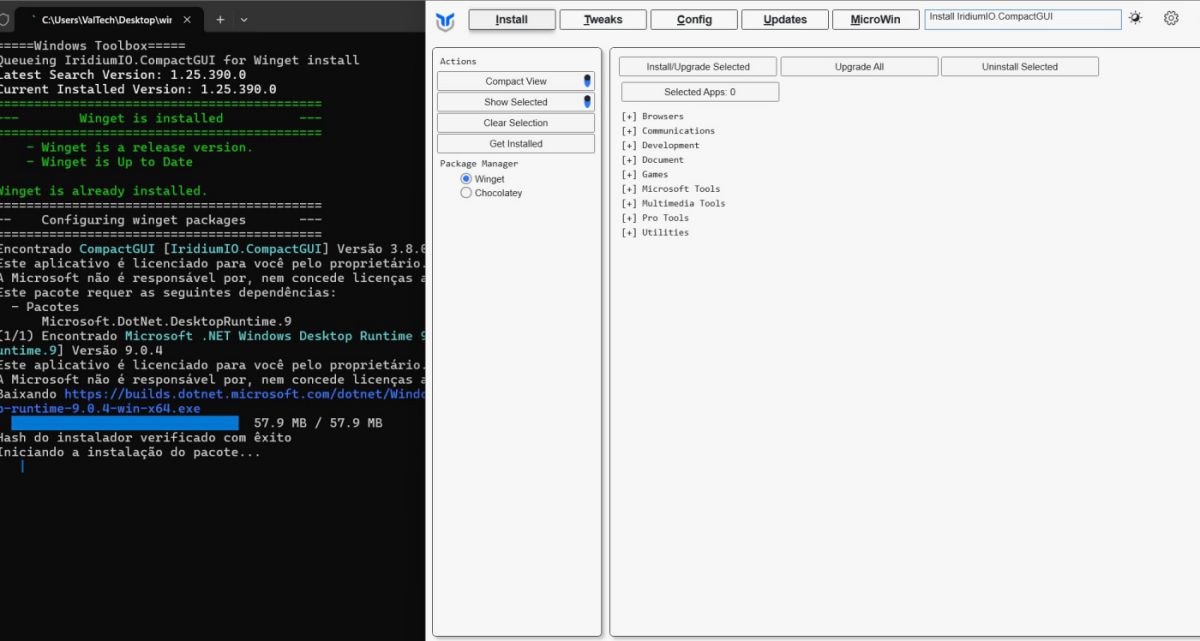Image resolution: width=1200 pixels, height=641 pixels.
Task: Click 'Current Installed Version: 1.25.390.0' line
Action: coord(138,89)
